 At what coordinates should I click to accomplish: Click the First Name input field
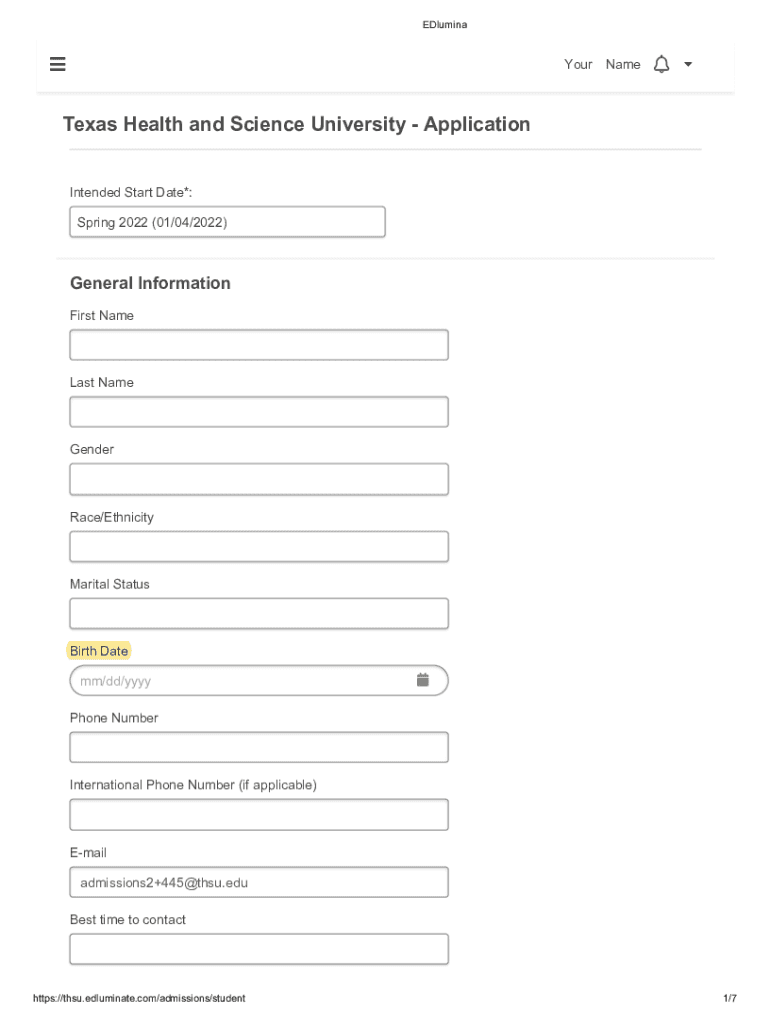pyautogui.click(x=259, y=345)
